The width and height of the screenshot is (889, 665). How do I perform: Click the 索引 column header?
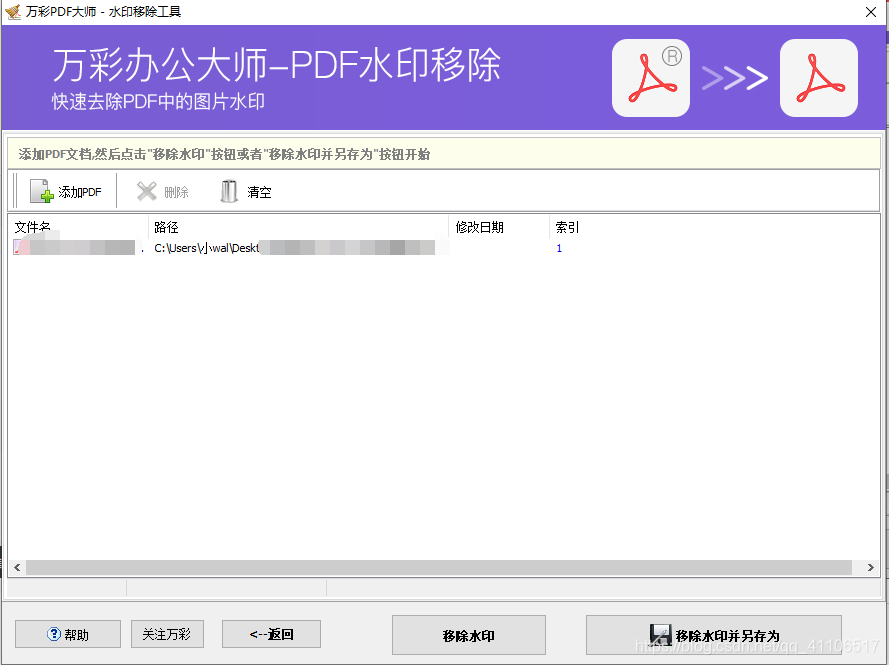coord(565,227)
